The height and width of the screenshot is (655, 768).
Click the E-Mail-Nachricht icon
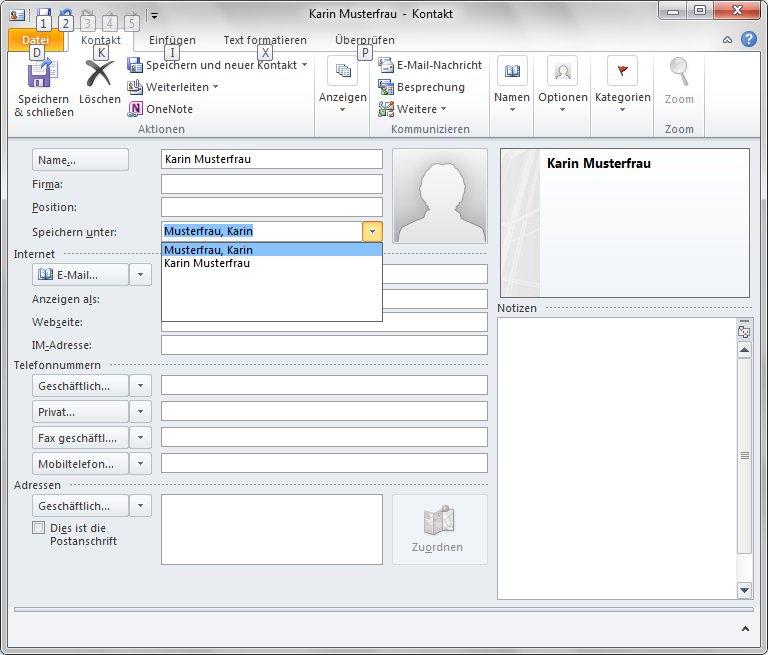click(x=386, y=65)
